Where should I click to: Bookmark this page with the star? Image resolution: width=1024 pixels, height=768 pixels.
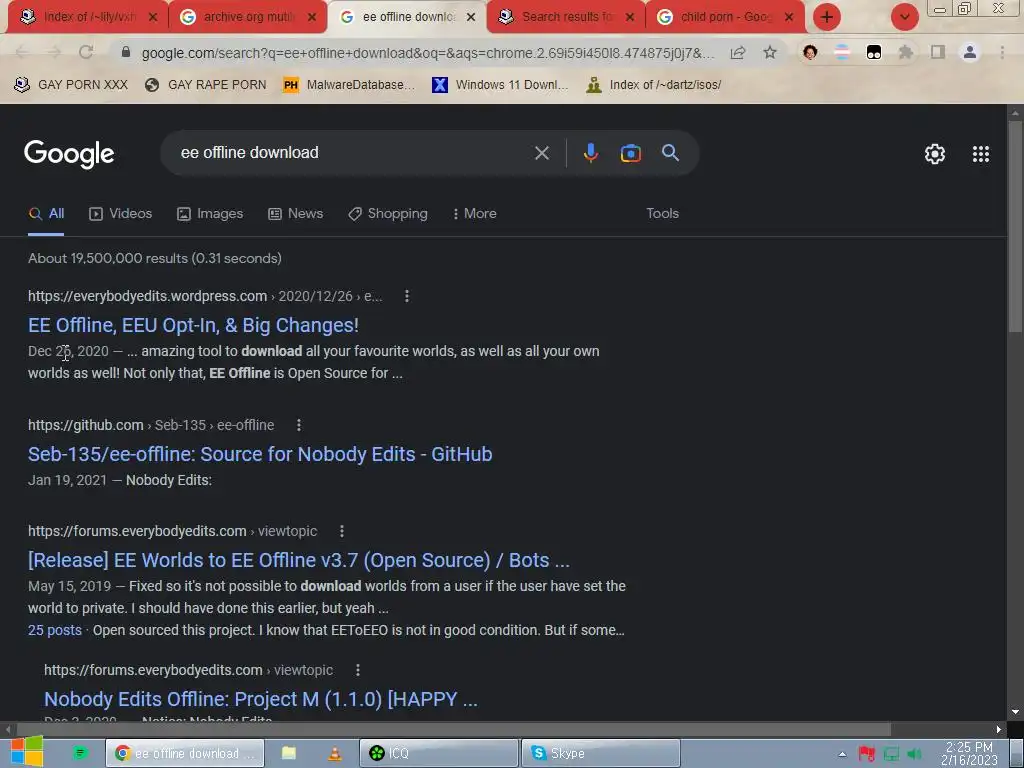(770, 52)
